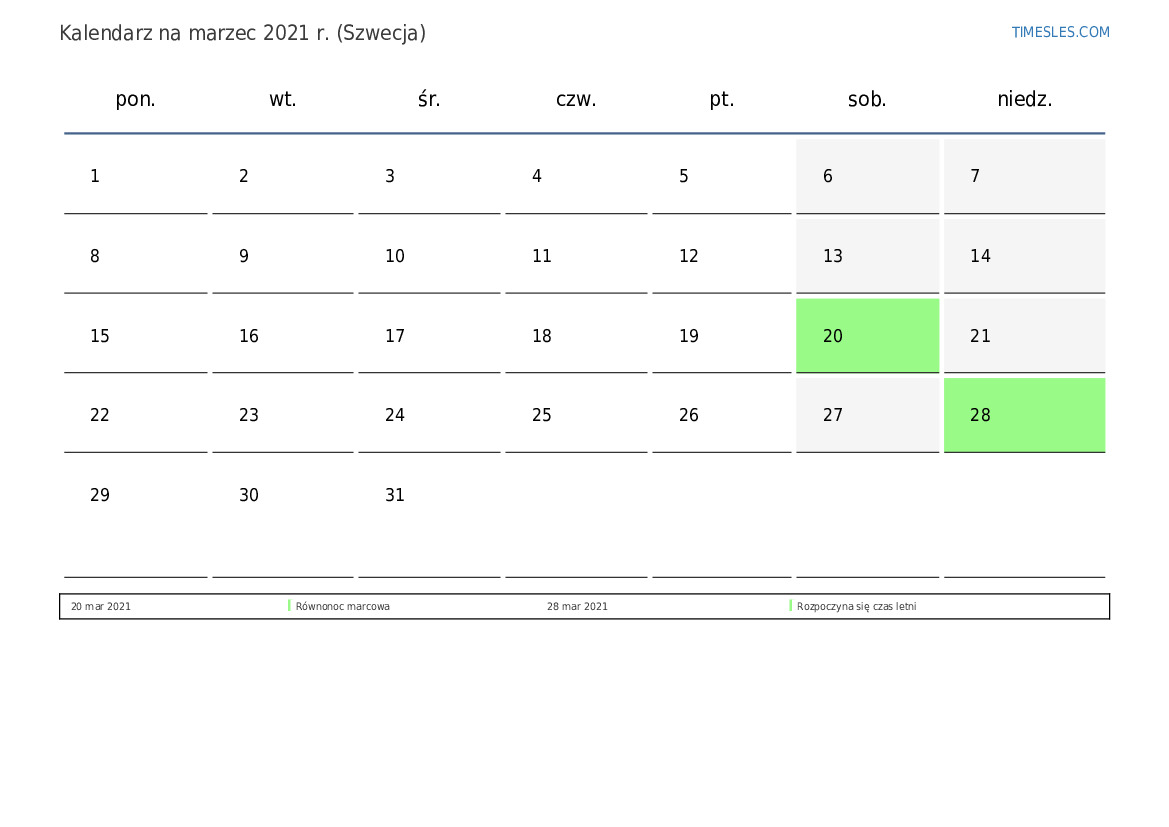The width and height of the screenshot is (1169, 827).
Task: Select the 'śr.' weekday header
Action: click(x=429, y=99)
